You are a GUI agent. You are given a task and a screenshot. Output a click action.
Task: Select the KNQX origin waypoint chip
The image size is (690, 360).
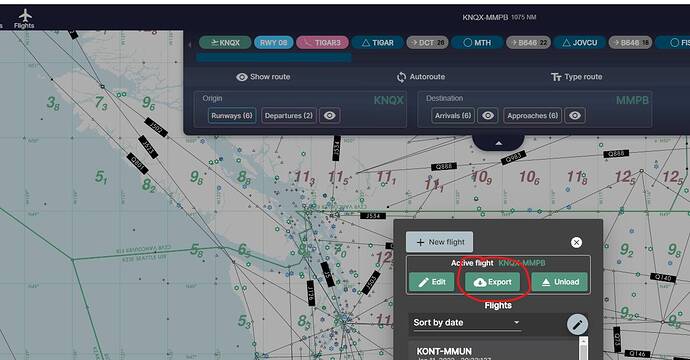225,43
